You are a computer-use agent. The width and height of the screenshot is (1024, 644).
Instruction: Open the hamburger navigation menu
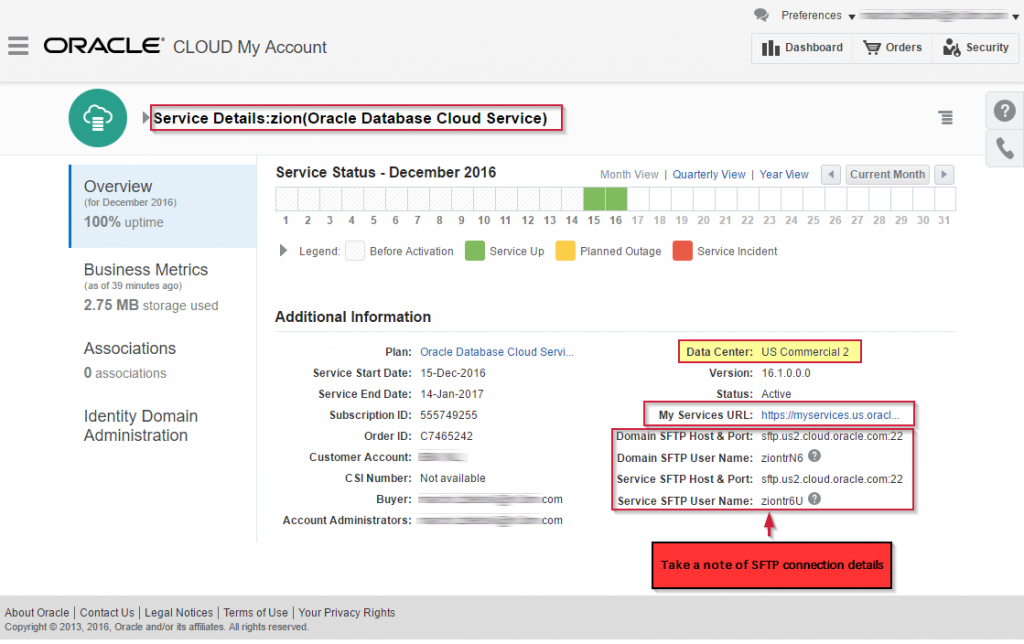(19, 47)
